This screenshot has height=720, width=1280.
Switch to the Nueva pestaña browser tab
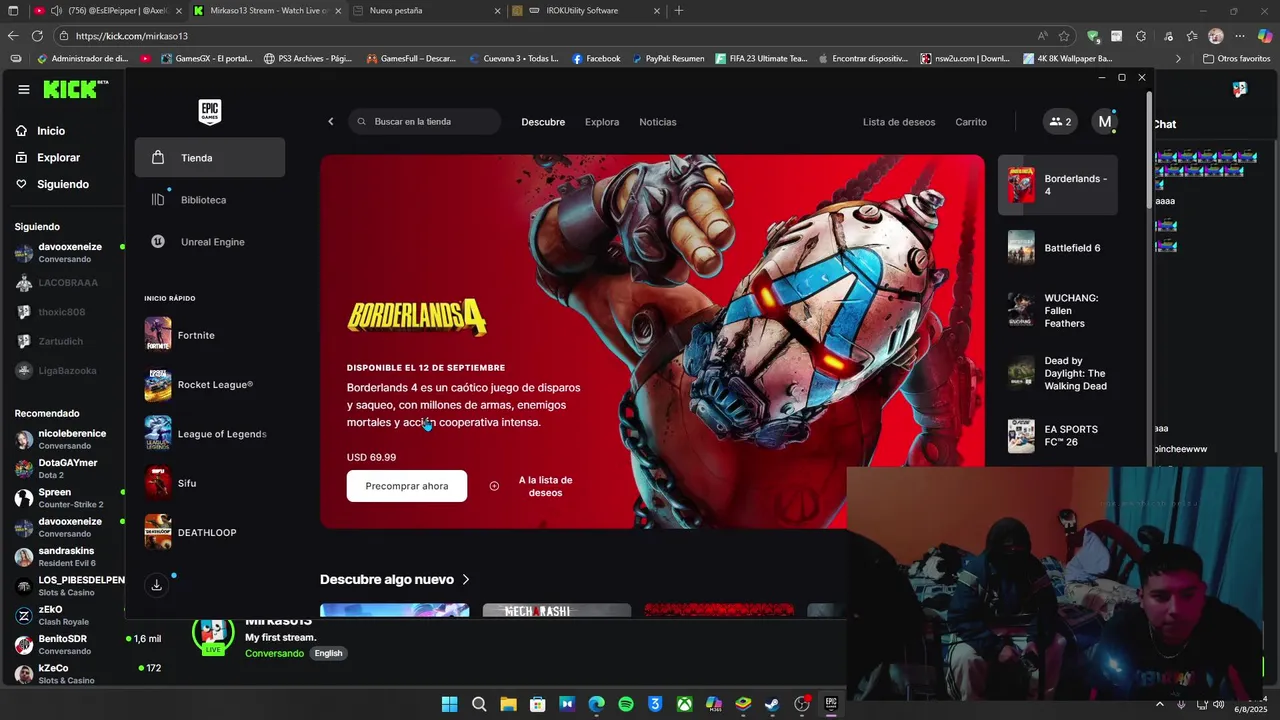pos(427,11)
